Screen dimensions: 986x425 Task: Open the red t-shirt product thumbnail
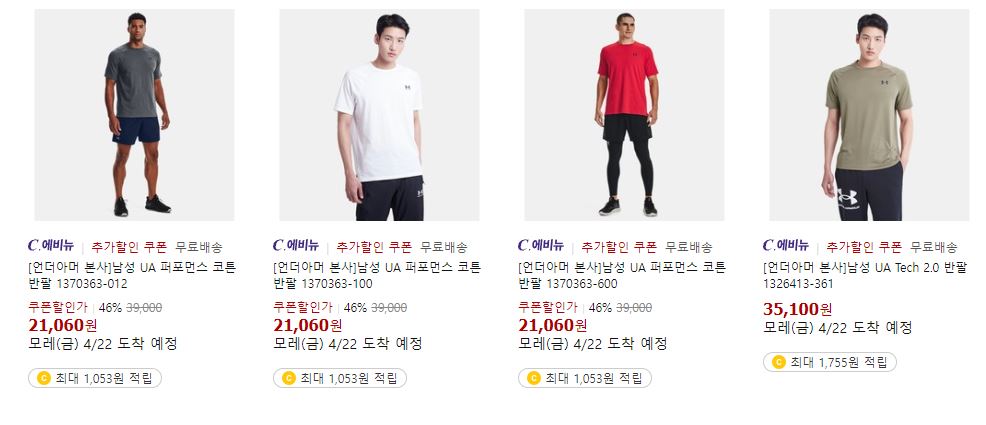(624, 114)
